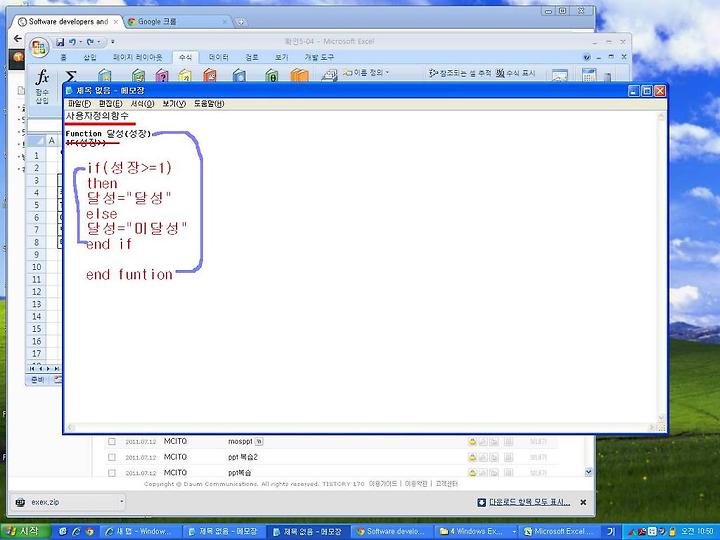The height and width of the screenshot is (540, 720).
Task: Click the 이용가이드 footer link
Action: 382,484
